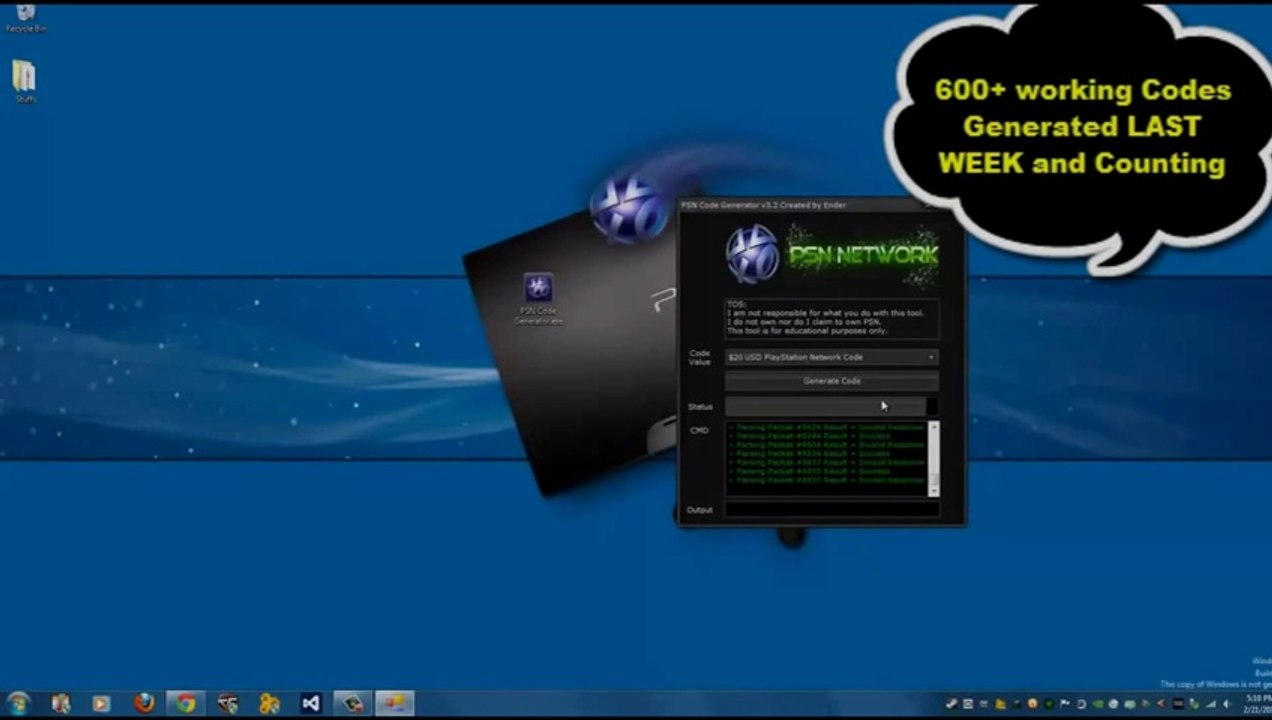The height and width of the screenshot is (720, 1272).
Task: Open the Stuffs folder on the desktop
Action: [x=25, y=82]
